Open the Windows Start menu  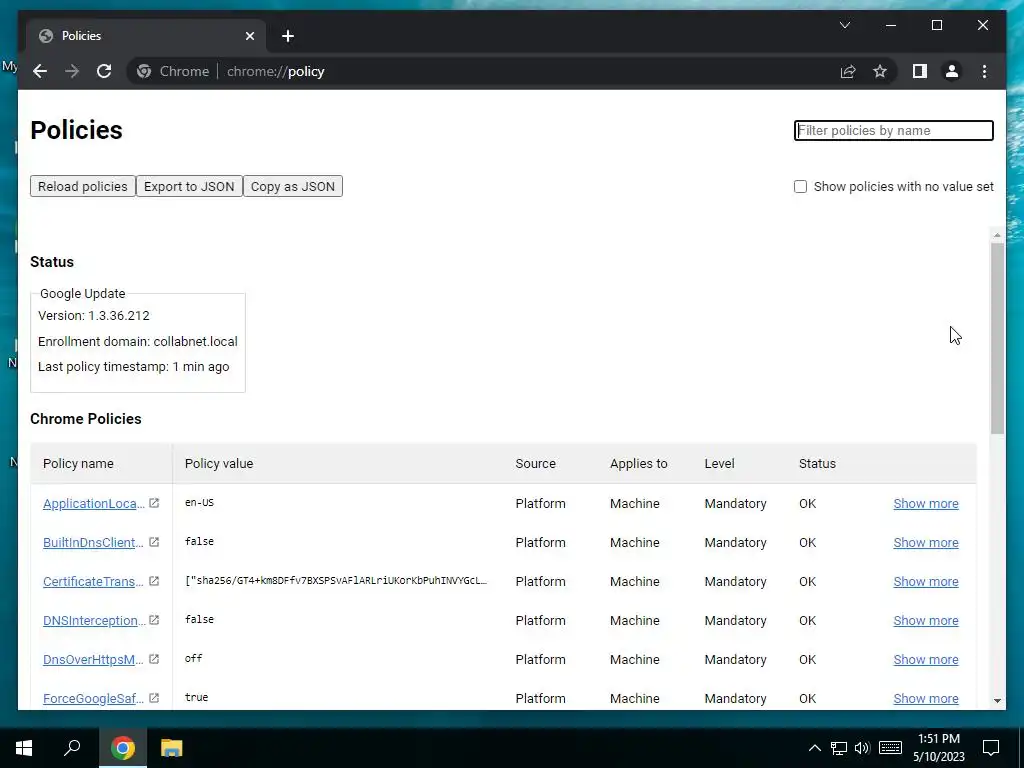24,748
